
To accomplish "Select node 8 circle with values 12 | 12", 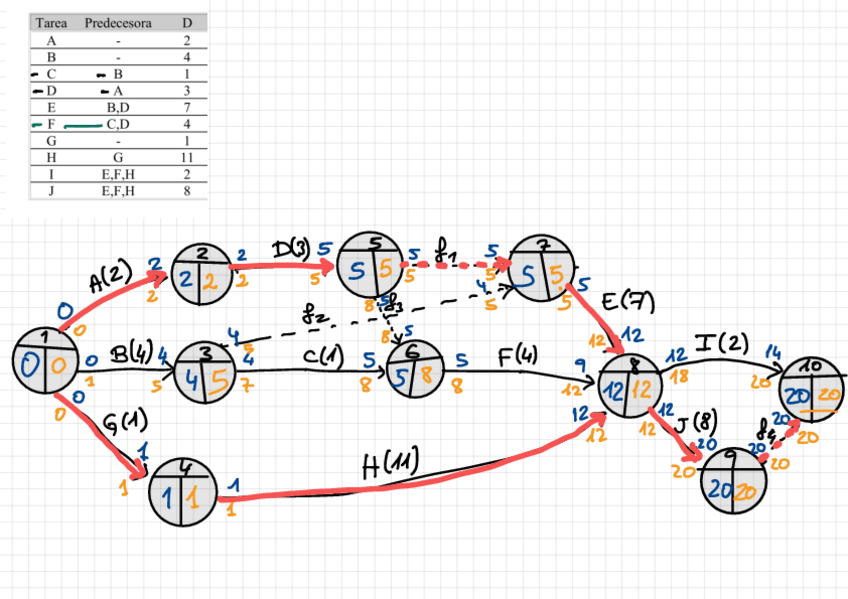I will click(x=630, y=385).
